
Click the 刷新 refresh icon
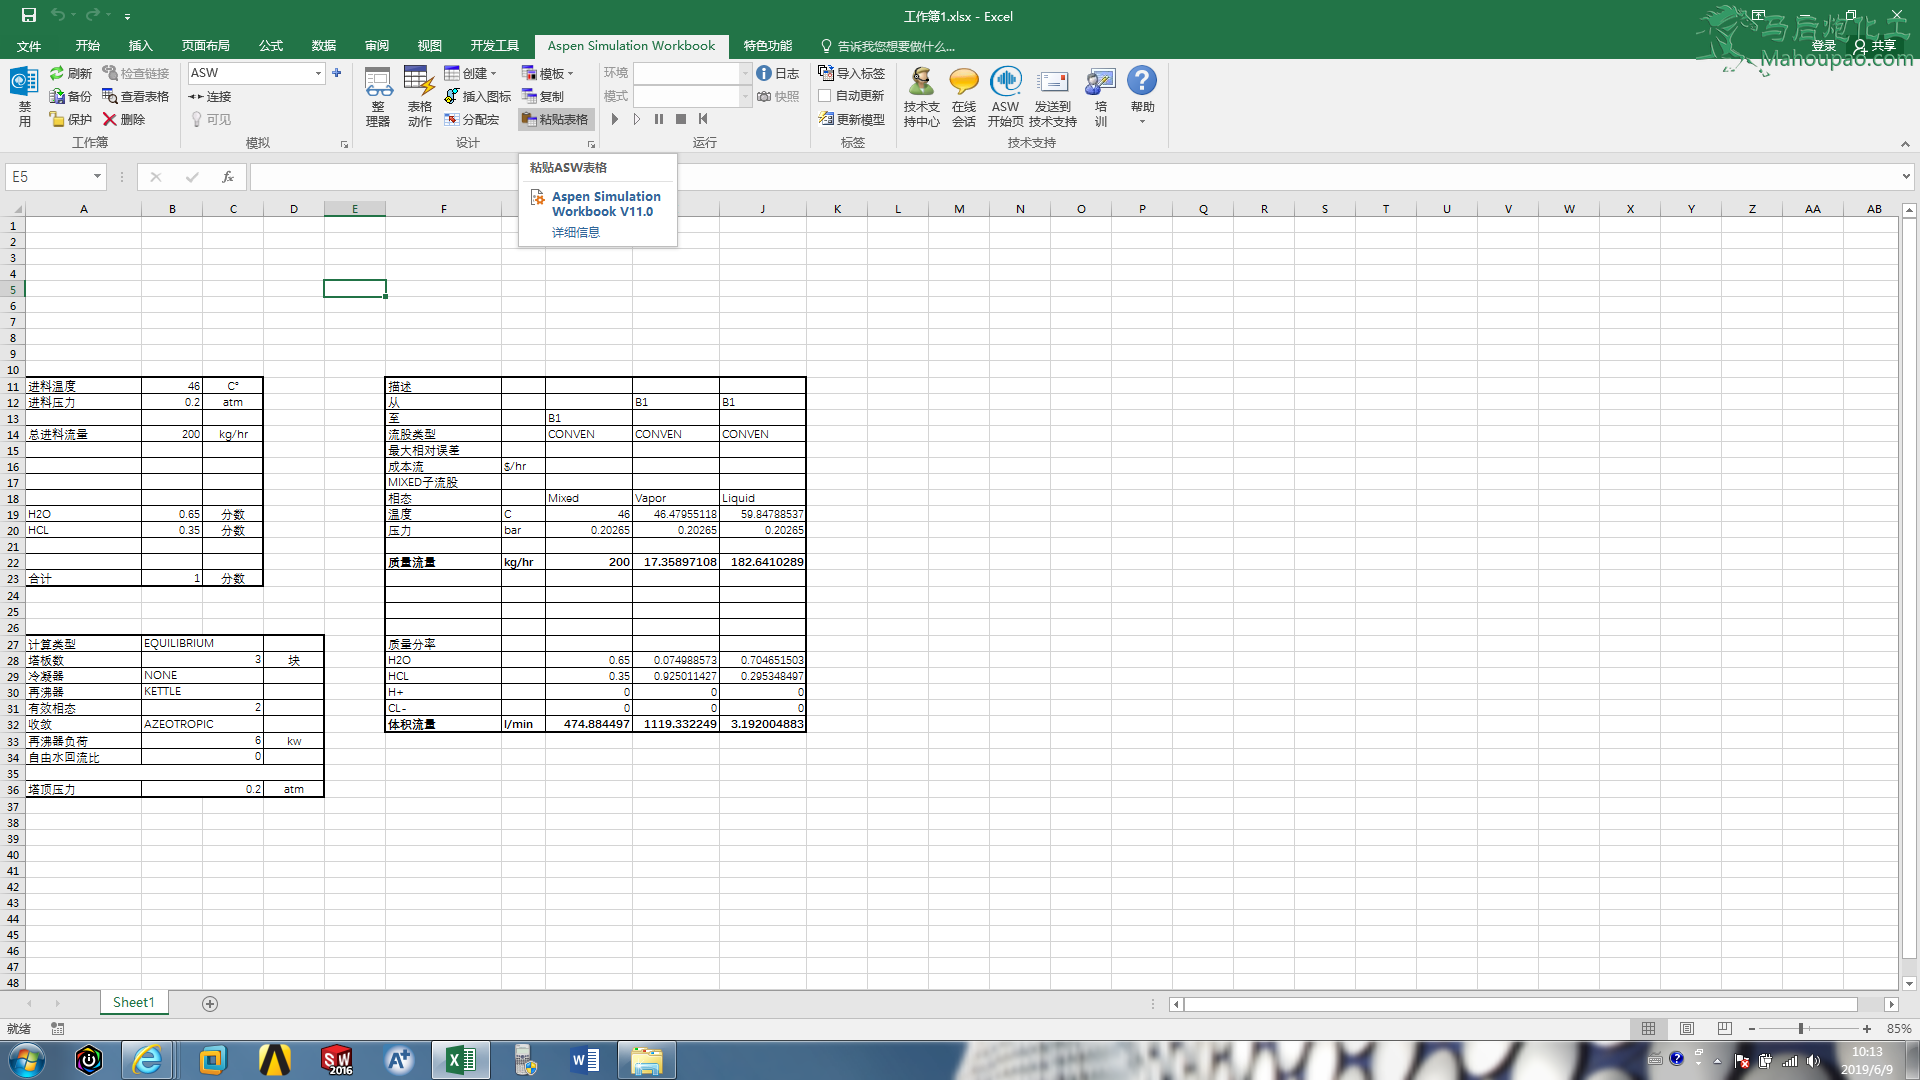(x=58, y=73)
